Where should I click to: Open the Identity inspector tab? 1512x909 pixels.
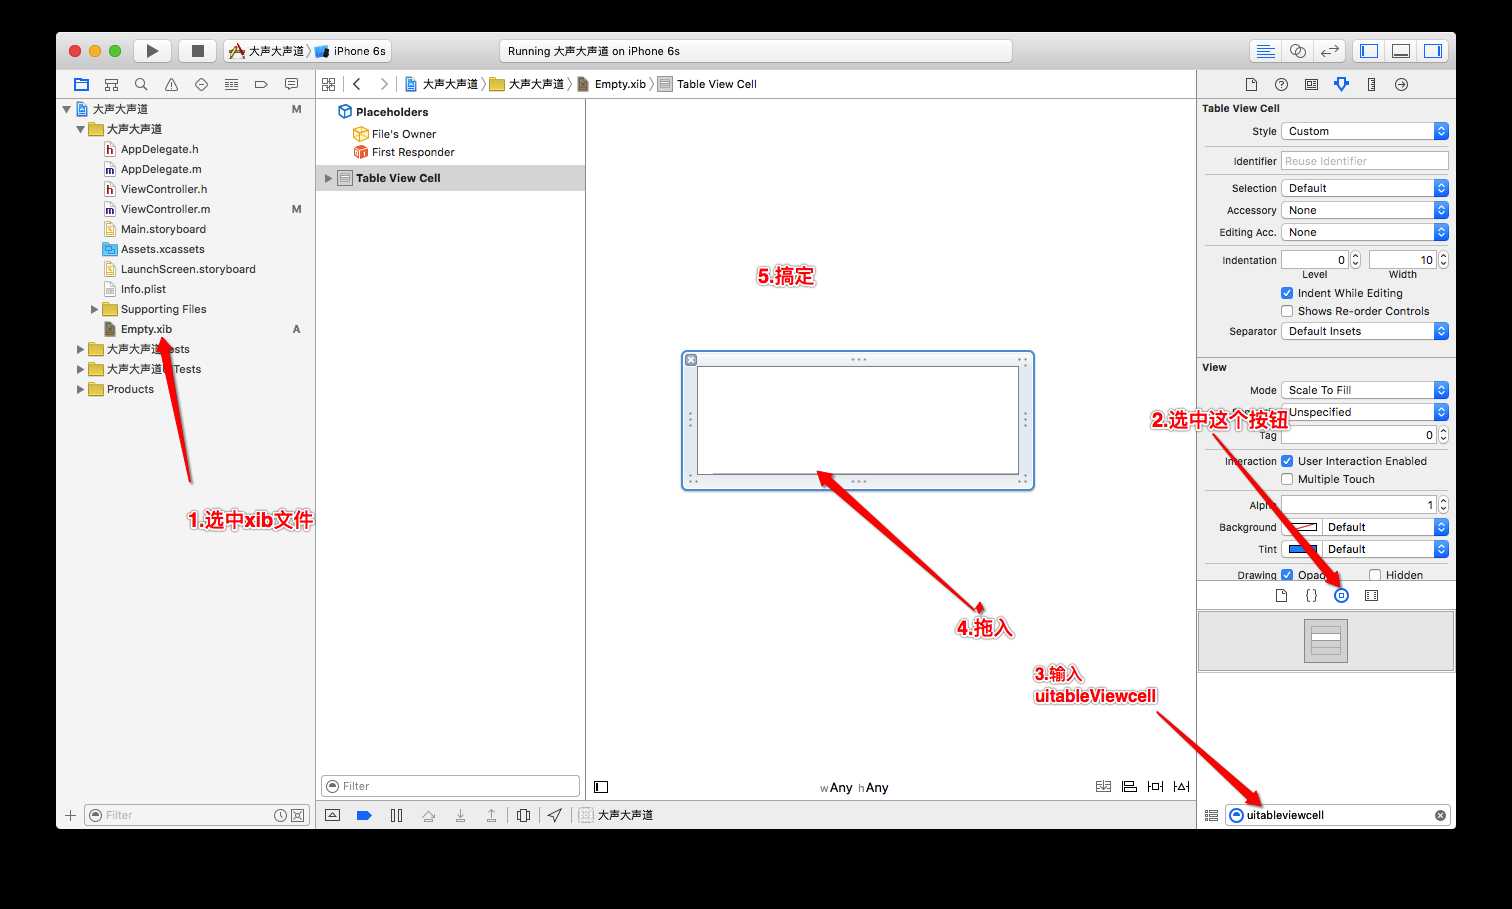click(x=1311, y=85)
